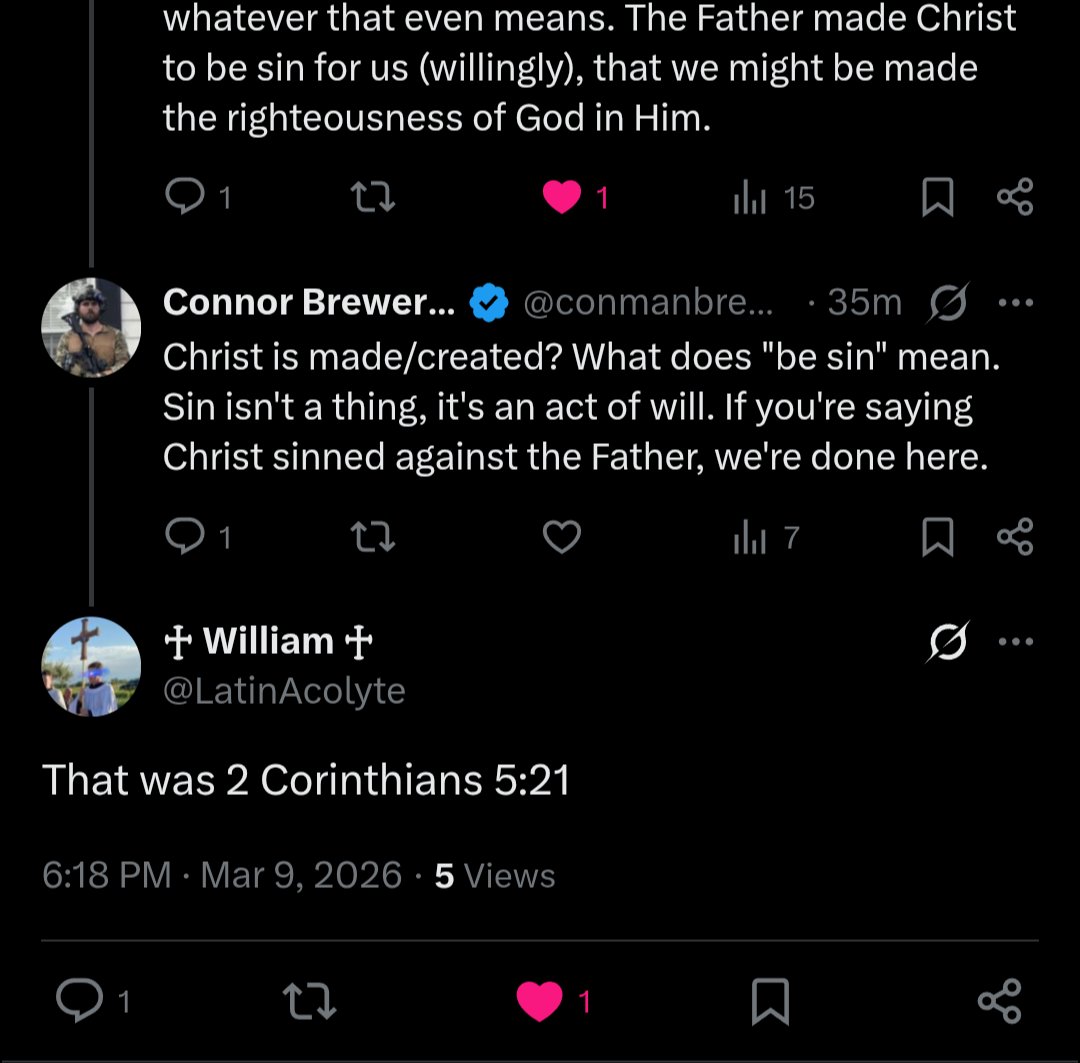Reply to William's main tweet
Screen dimensions: 1080x1063
point(79,1000)
